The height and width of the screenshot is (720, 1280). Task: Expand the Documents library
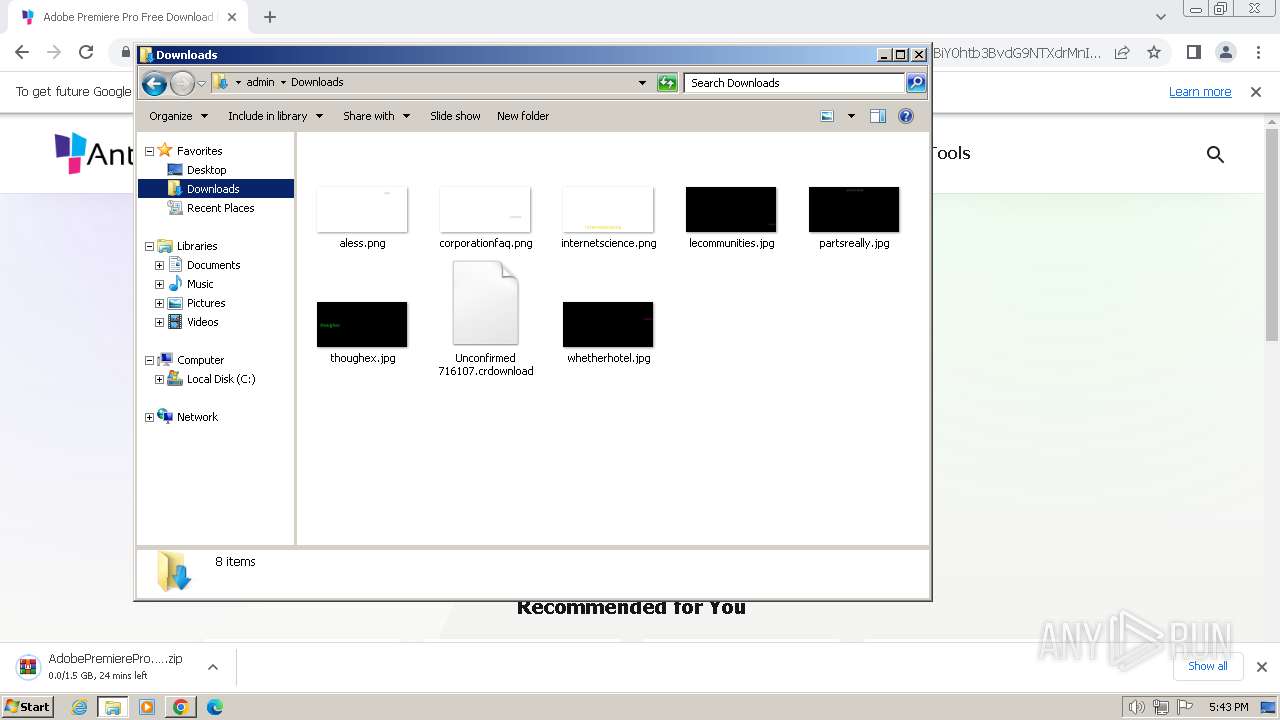[x=159, y=265]
